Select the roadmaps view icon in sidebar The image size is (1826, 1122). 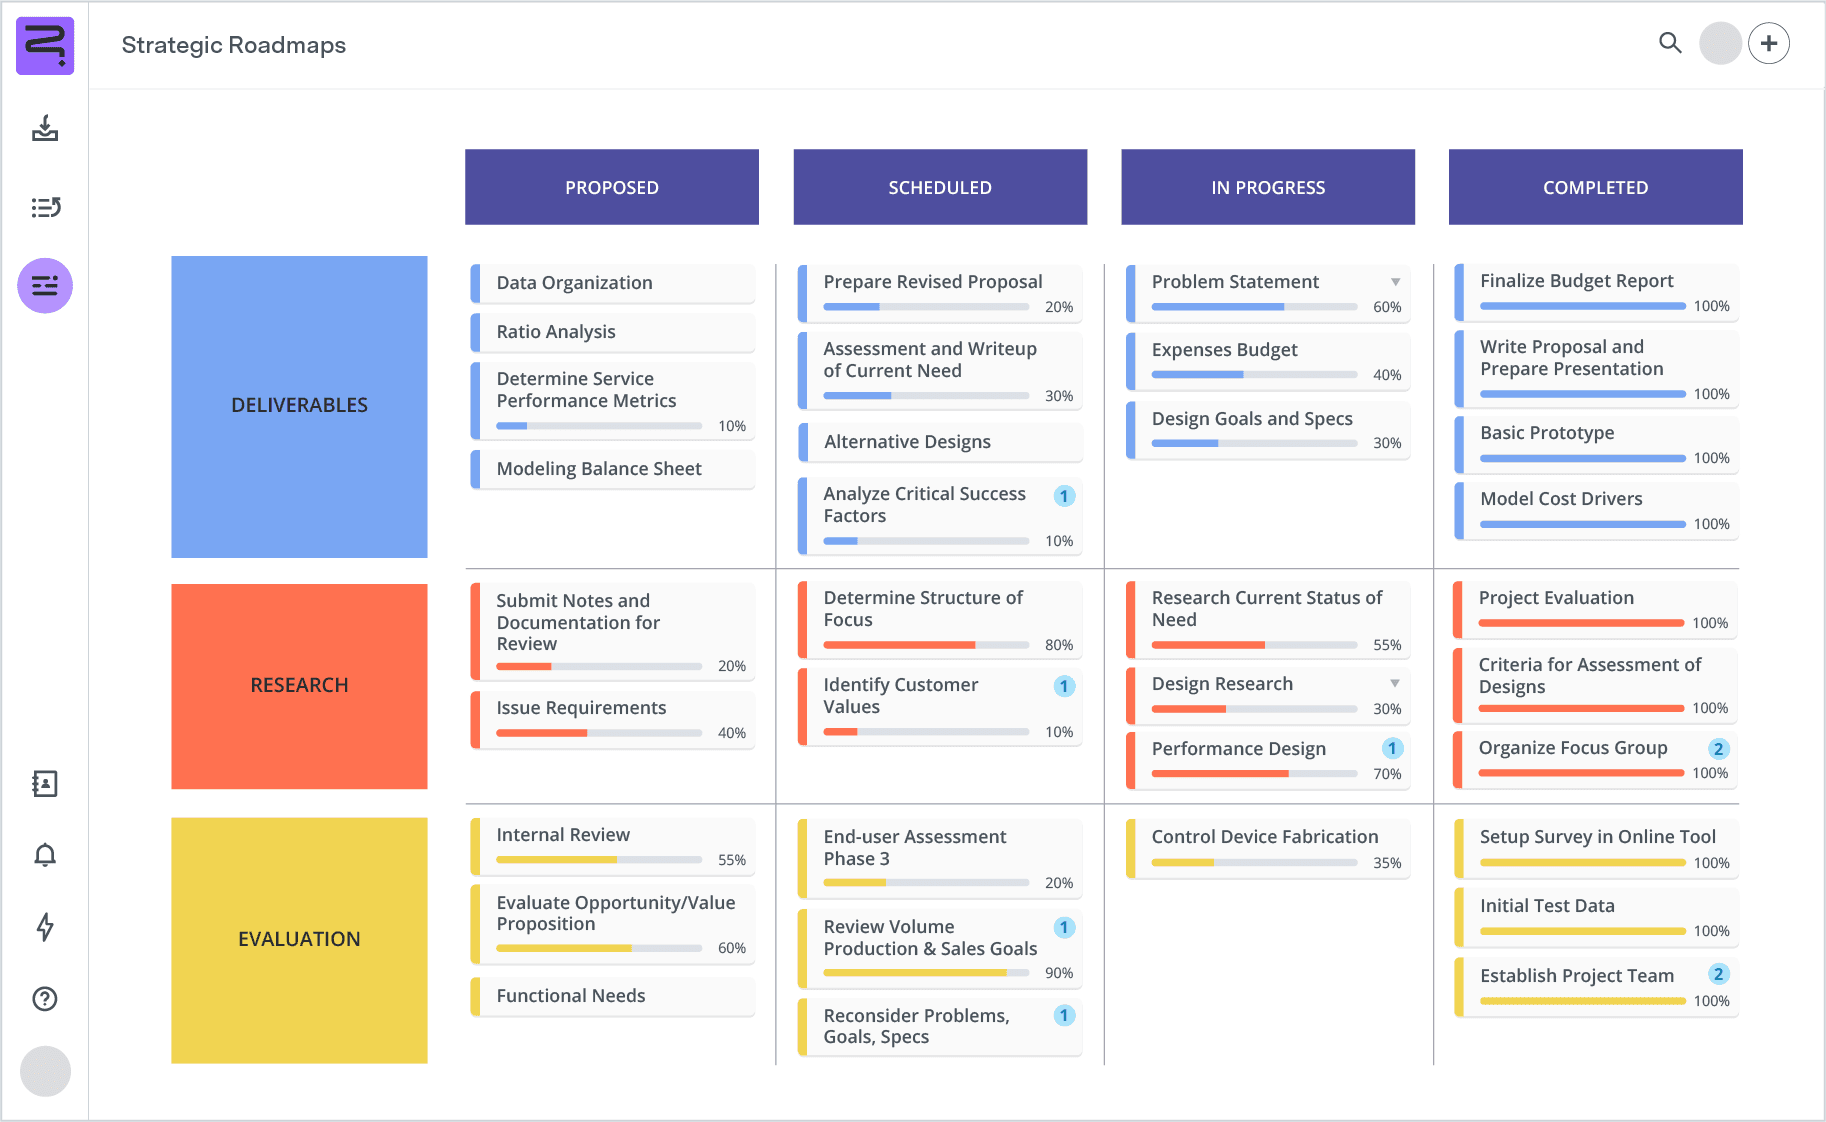[x=44, y=286]
